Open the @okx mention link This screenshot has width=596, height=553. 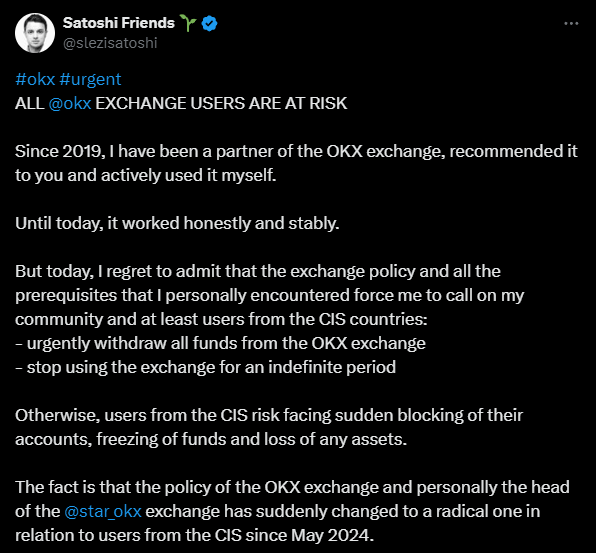pyautogui.click(x=70, y=103)
